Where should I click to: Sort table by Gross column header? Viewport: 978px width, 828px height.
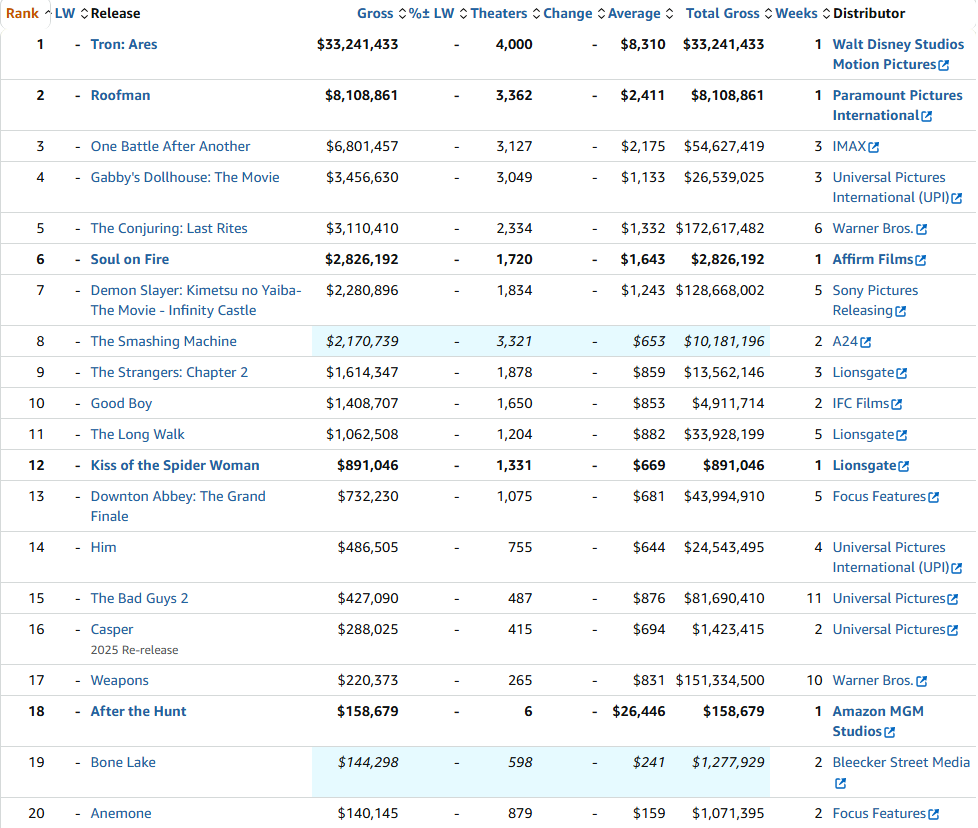click(375, 14)
